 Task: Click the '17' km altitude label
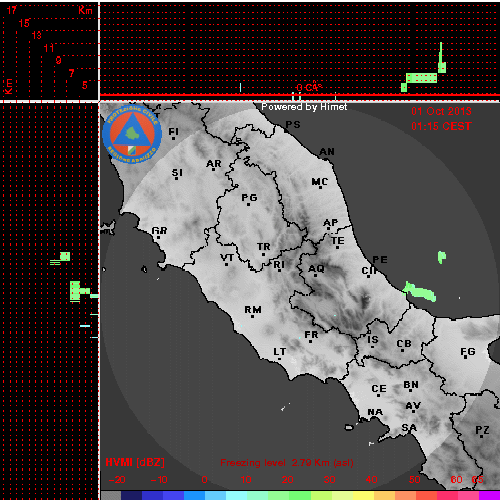[x=12, y=10]
